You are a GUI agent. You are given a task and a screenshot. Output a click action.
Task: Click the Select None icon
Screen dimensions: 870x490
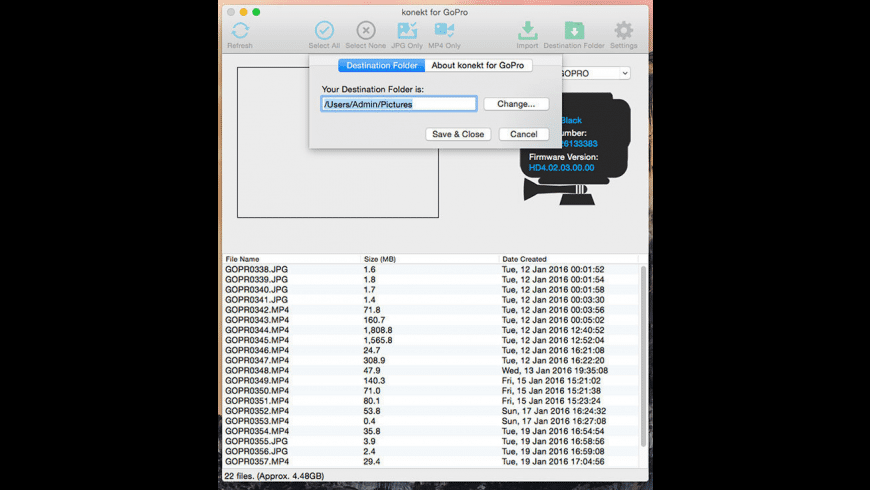tap(366, 31)
